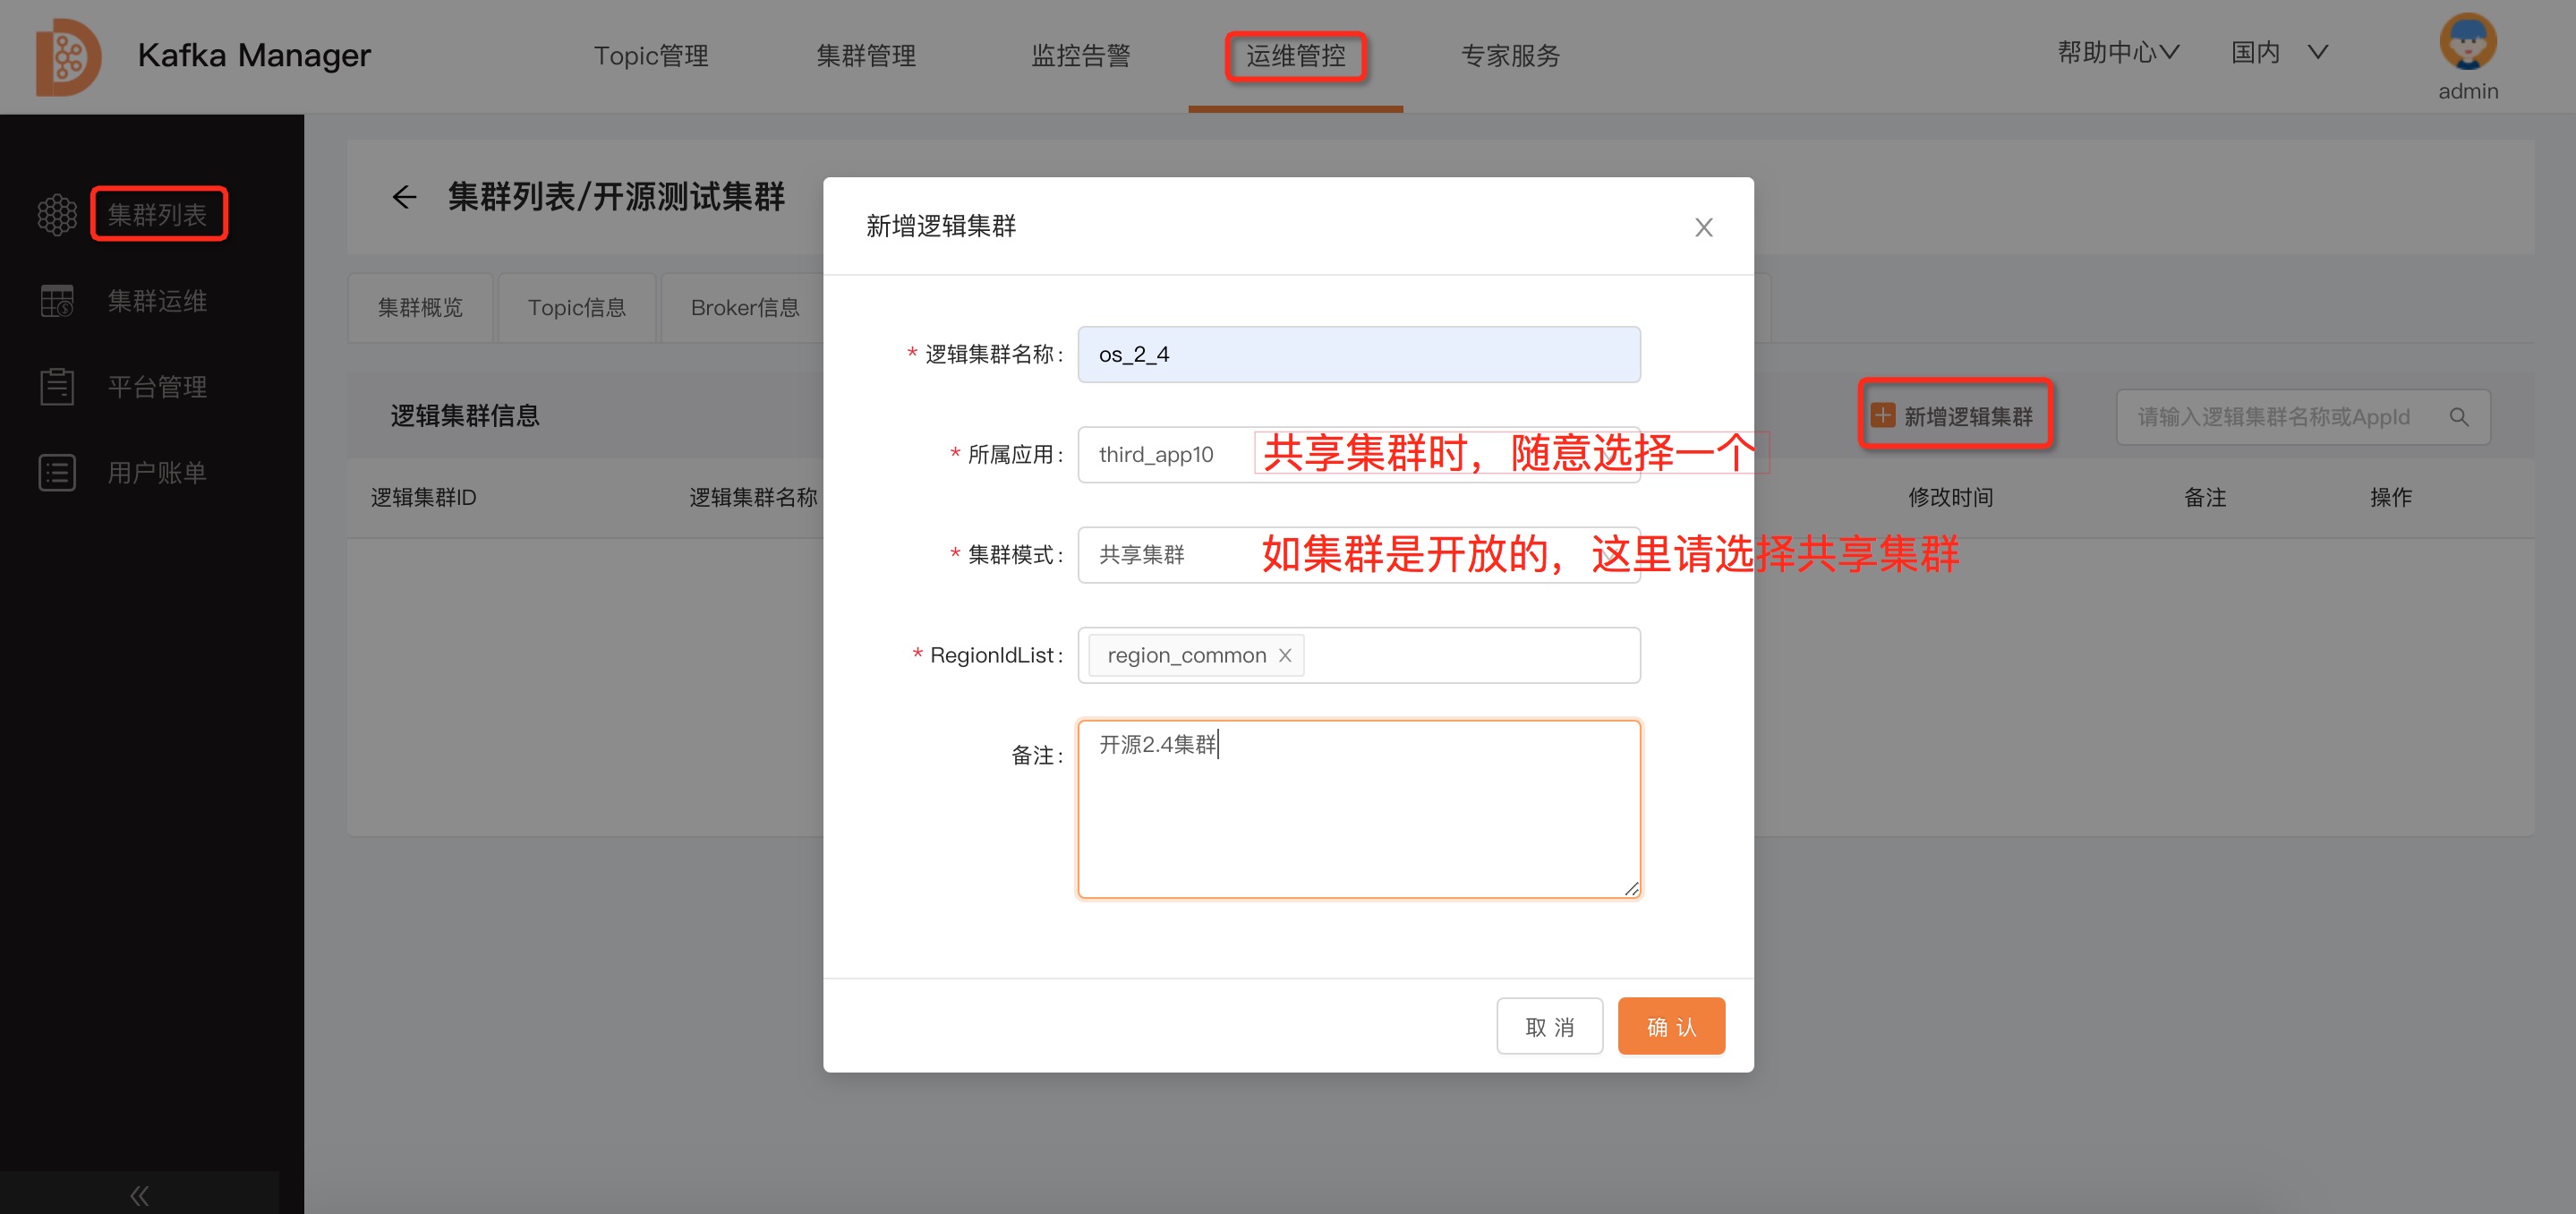Click the Kafka Manager logo icon

68,57
